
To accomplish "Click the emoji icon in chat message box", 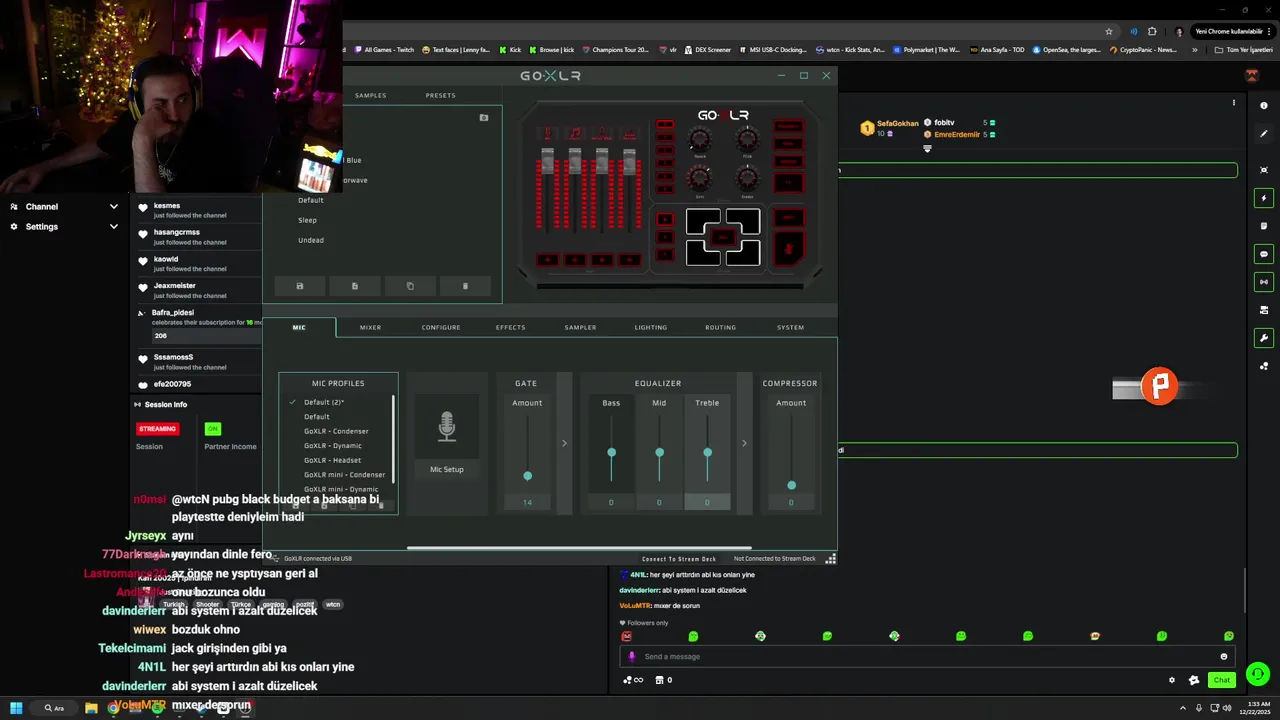I will (1224, 657).
